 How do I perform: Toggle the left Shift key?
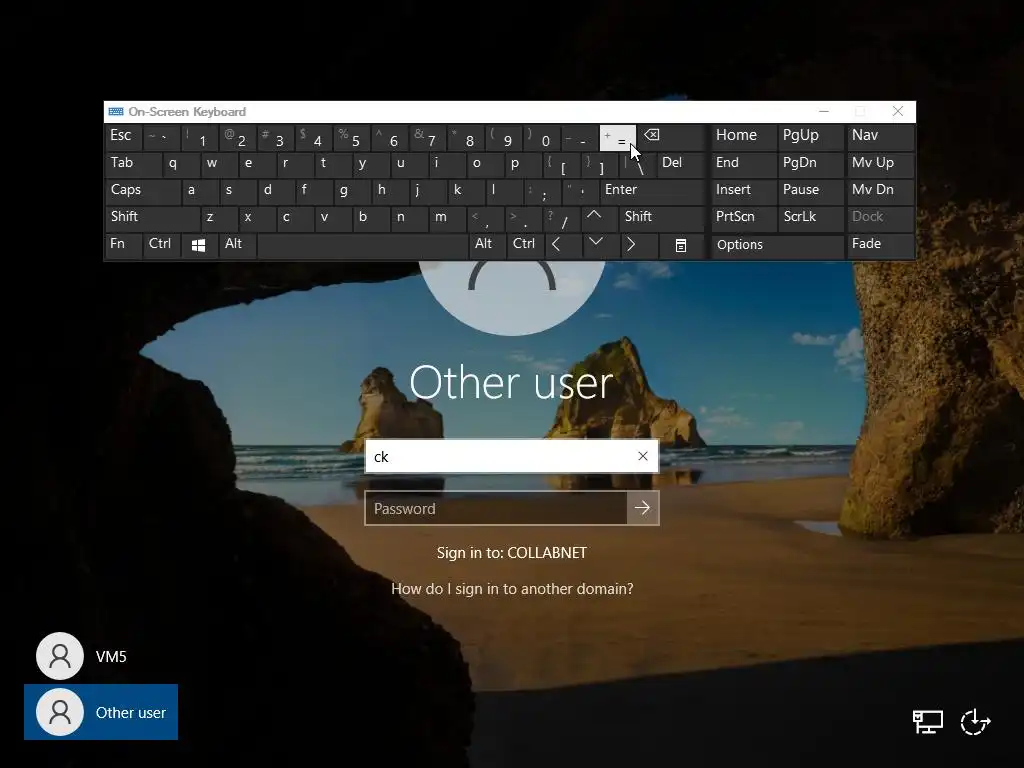coord(152,217)
